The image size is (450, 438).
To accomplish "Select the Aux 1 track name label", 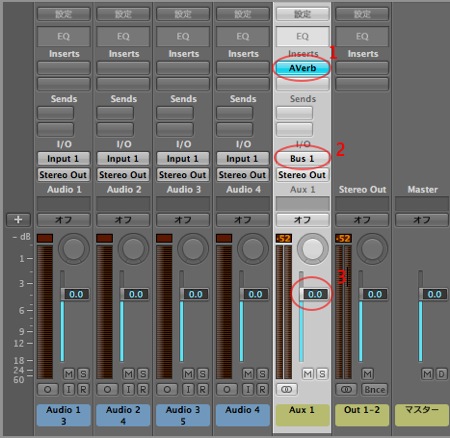I will 302,415.
